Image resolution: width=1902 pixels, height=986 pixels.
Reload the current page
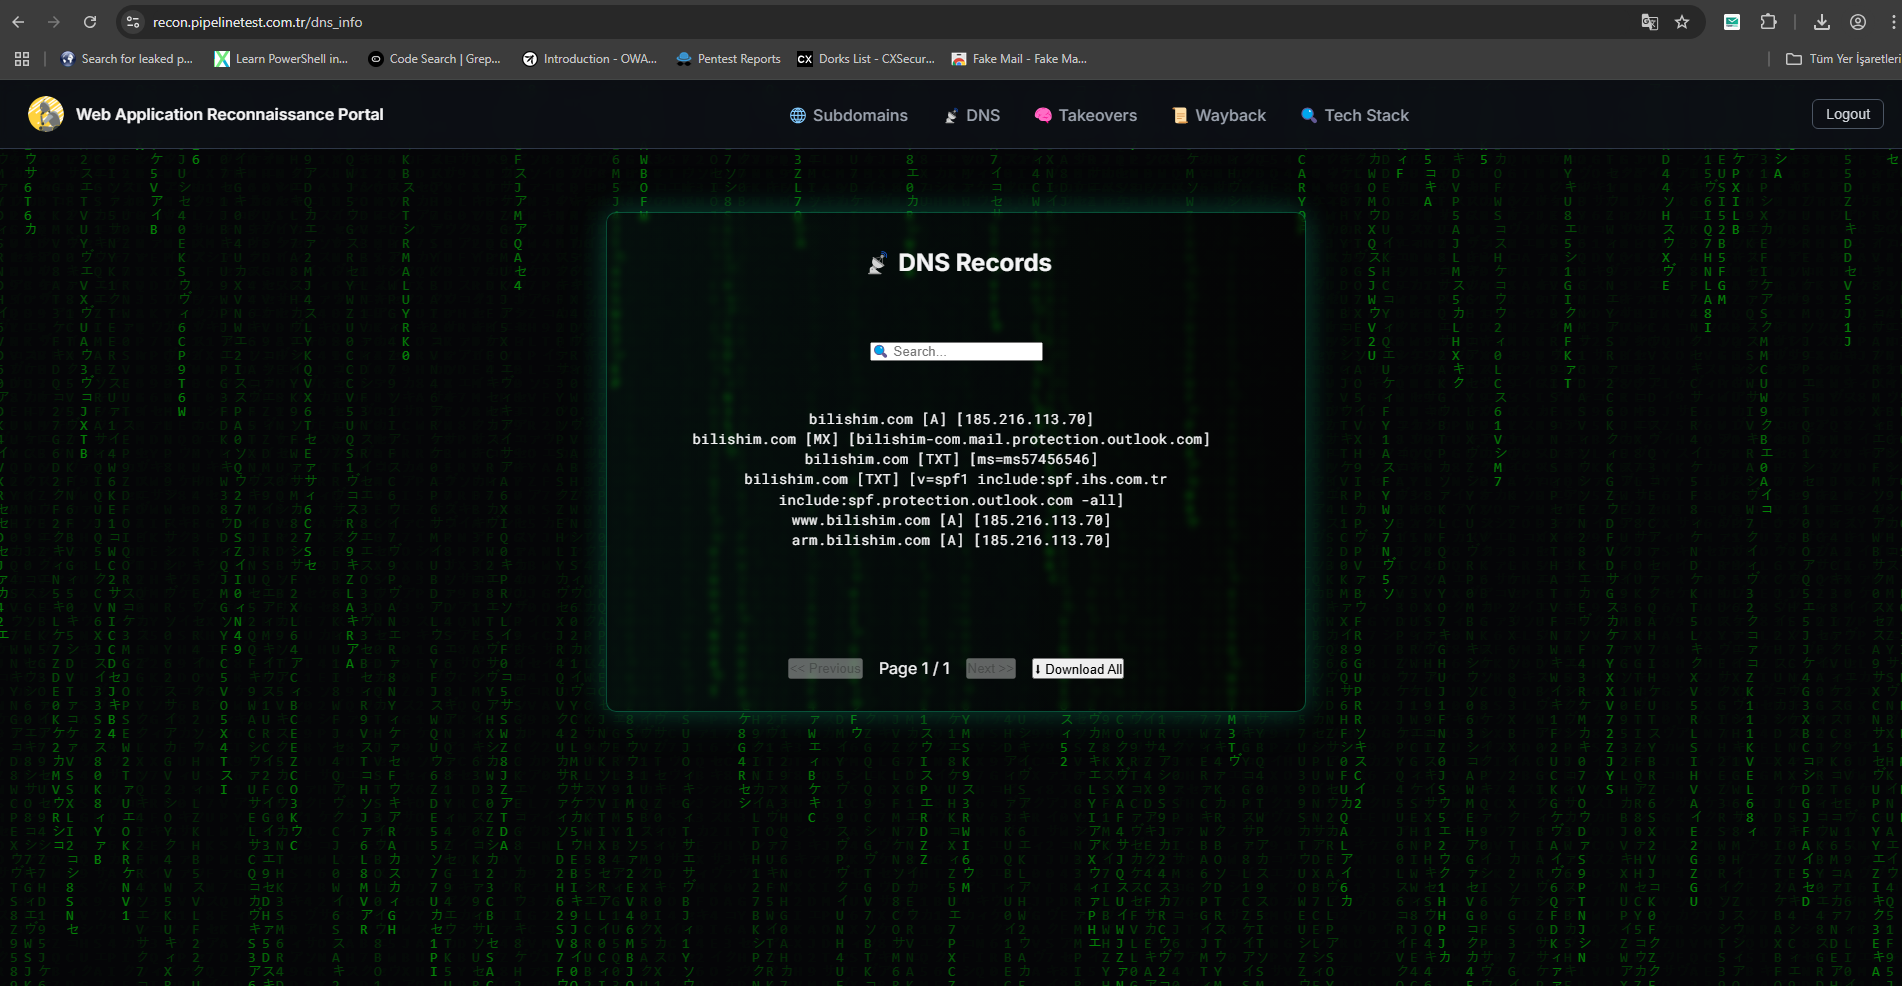[x=90, y=22]
